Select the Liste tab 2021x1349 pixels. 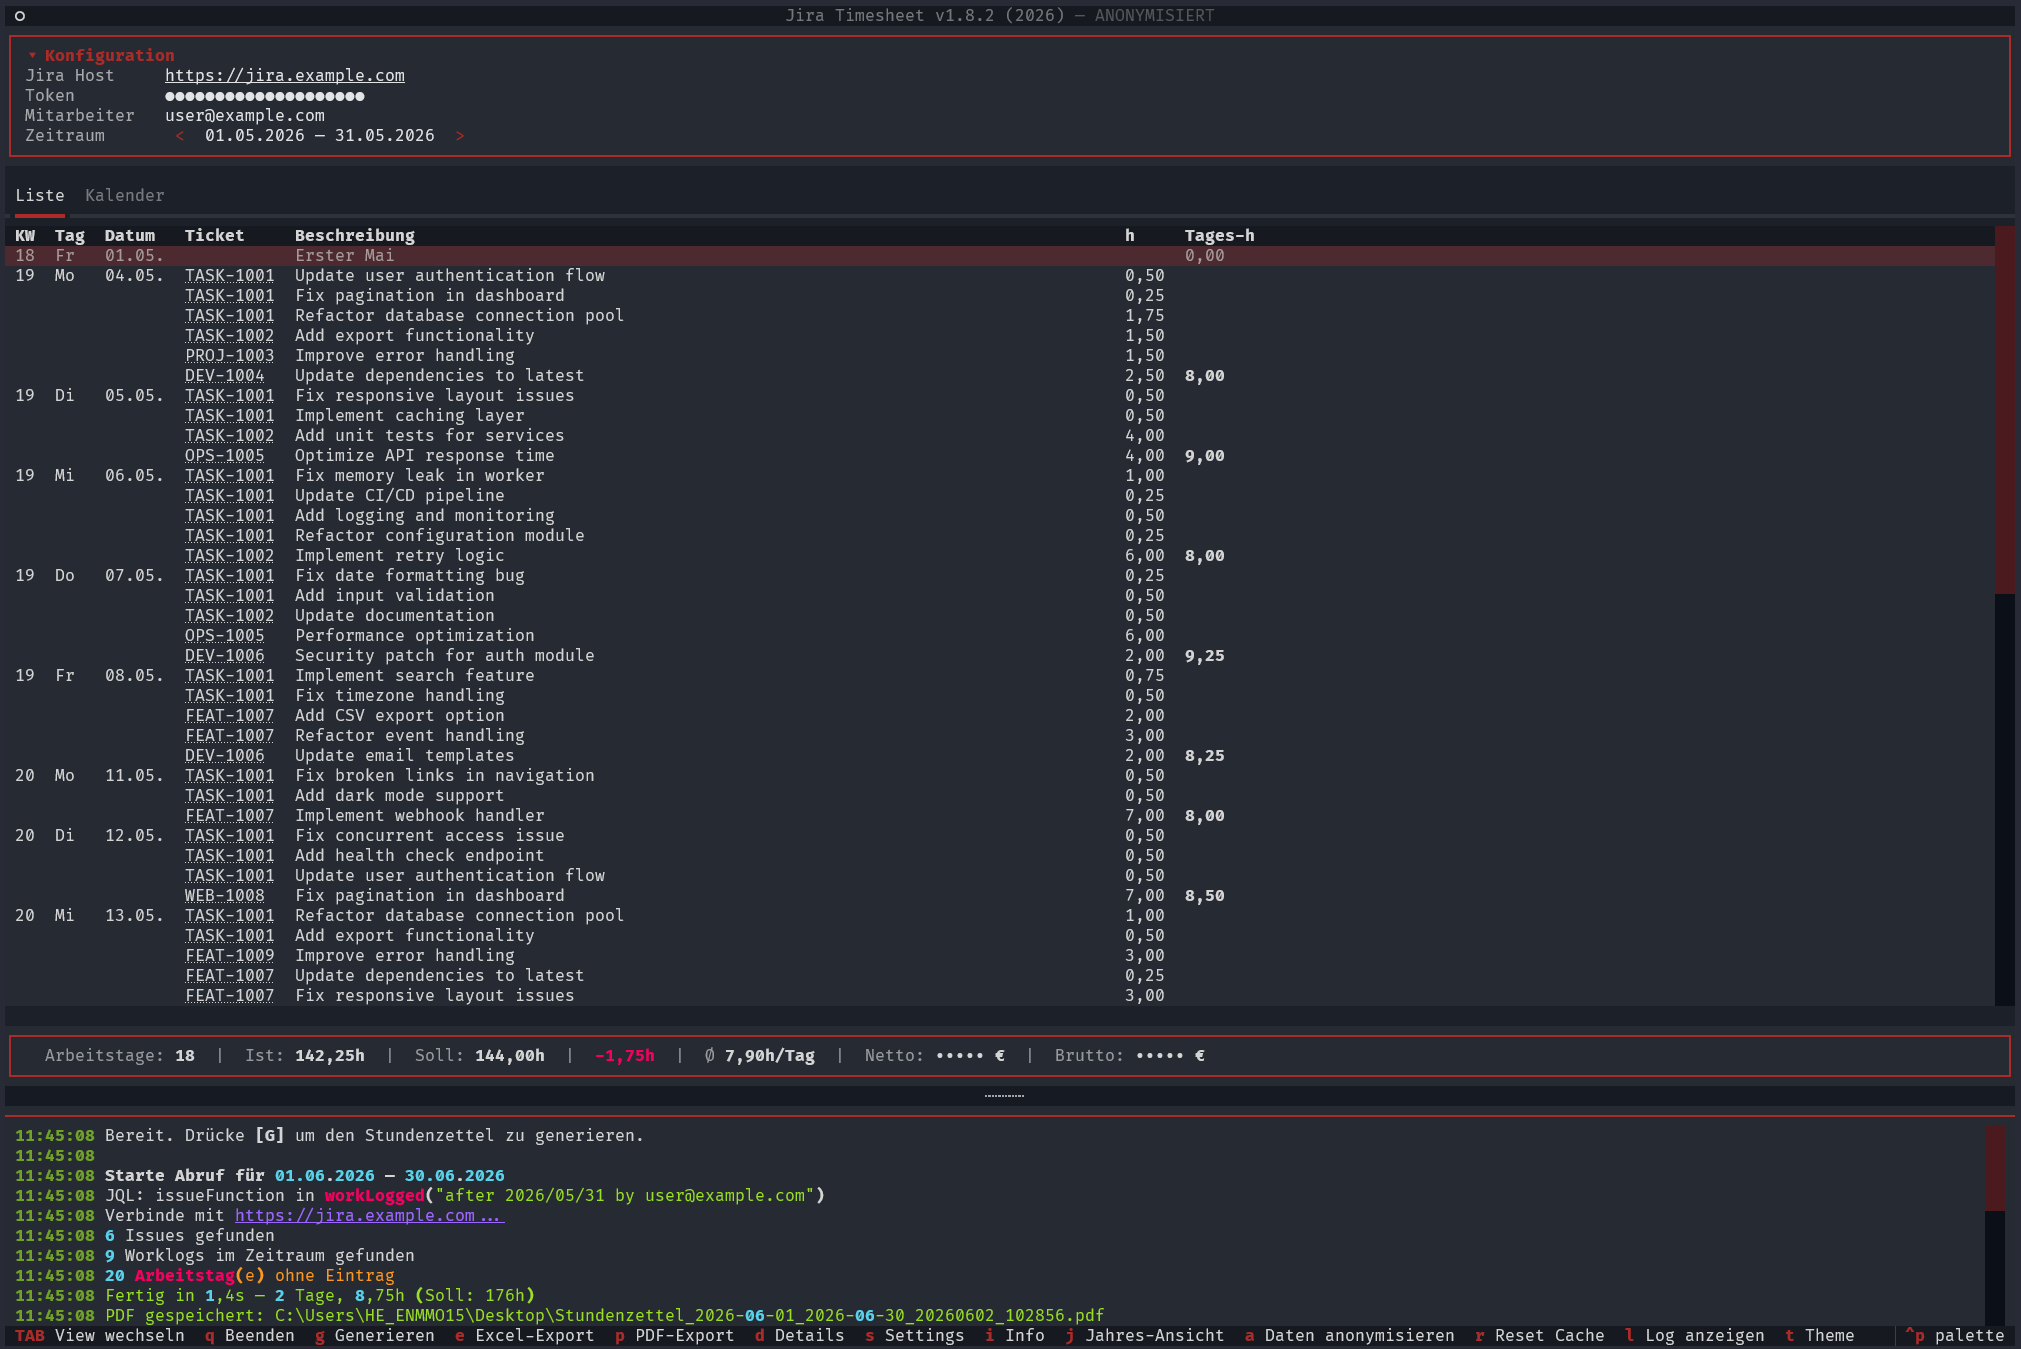(x=40, y=195)
